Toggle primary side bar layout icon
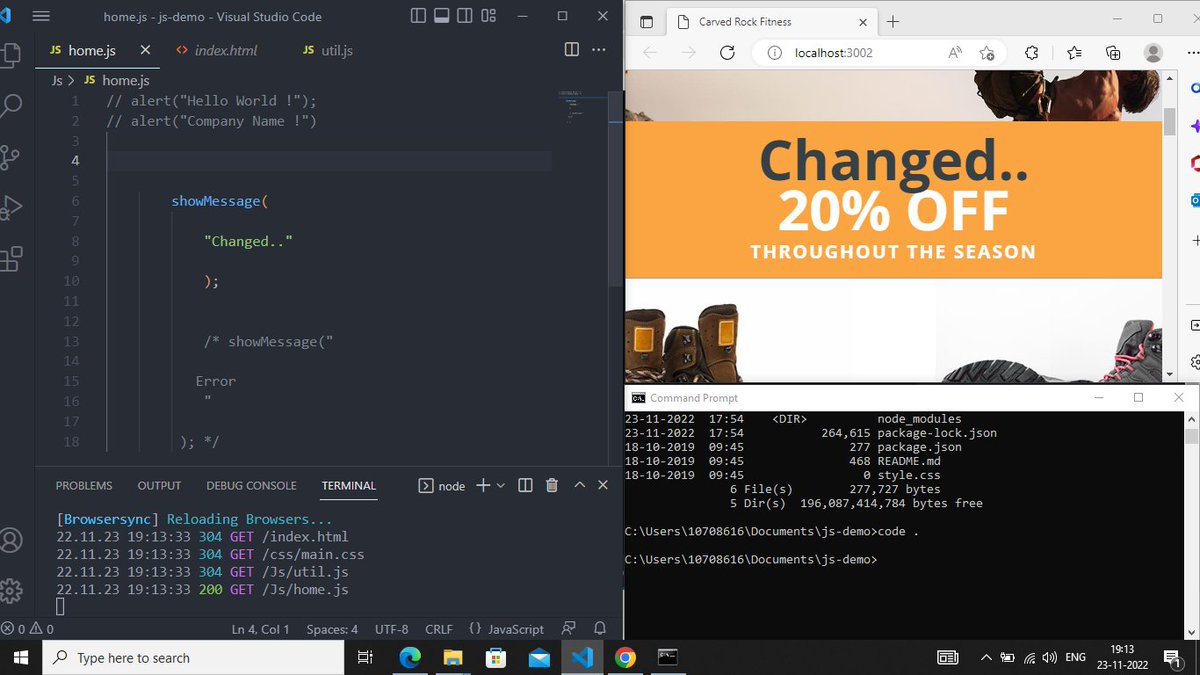This screenshot has width=1200, height=675. (x=418, y=16)
